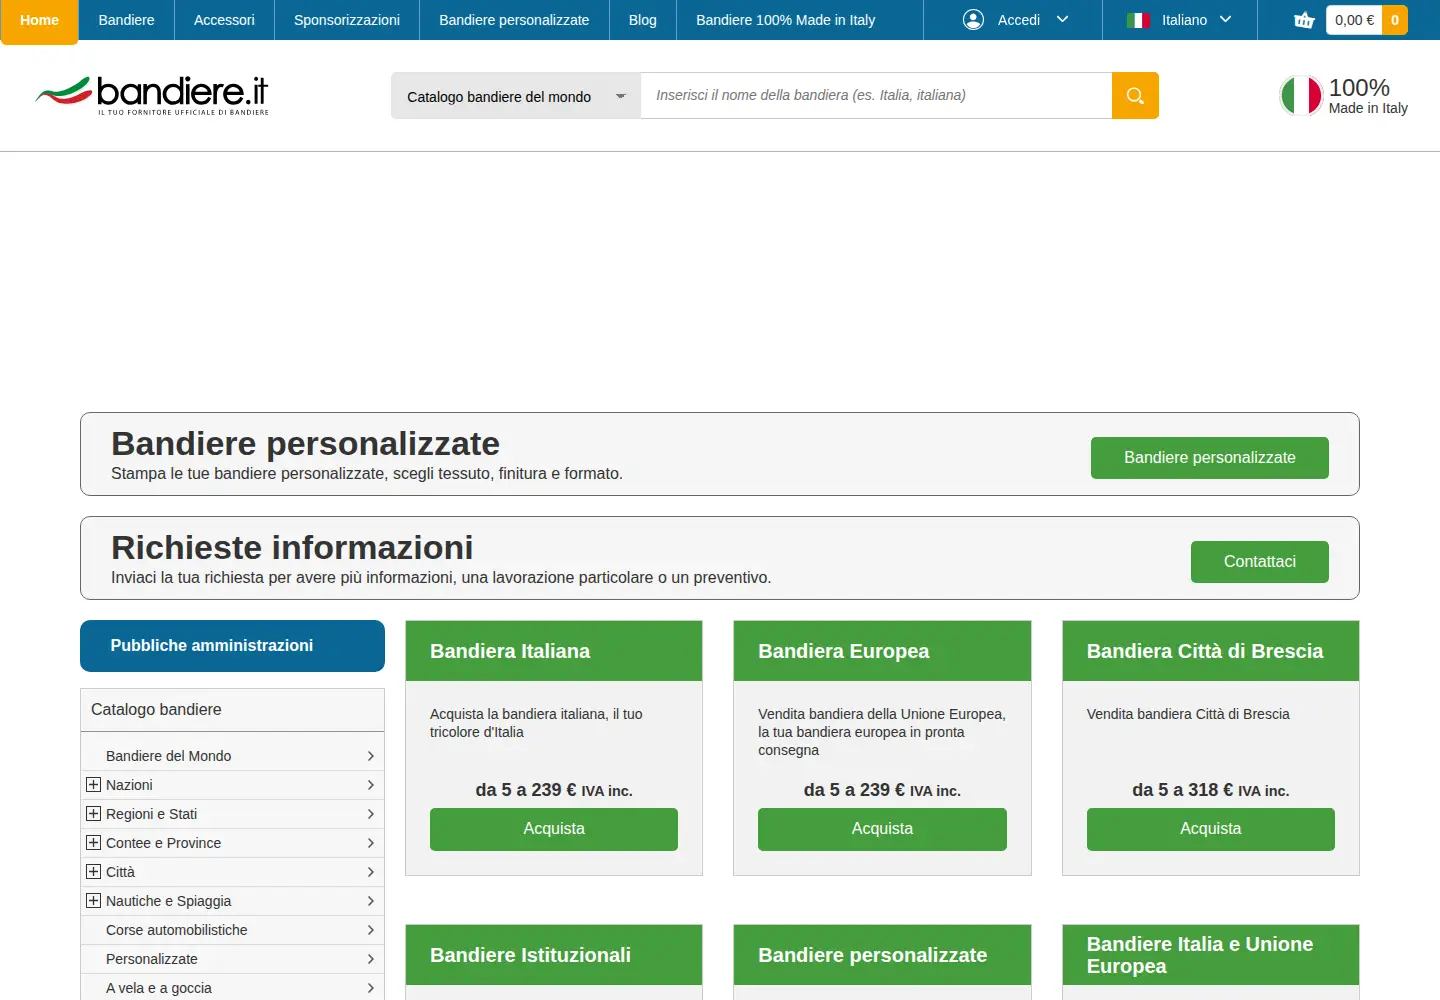The height and width of the screenshot is (1000, 1440).
Task: Click the orange search magnifier button
Action: tap(1135, 96)
